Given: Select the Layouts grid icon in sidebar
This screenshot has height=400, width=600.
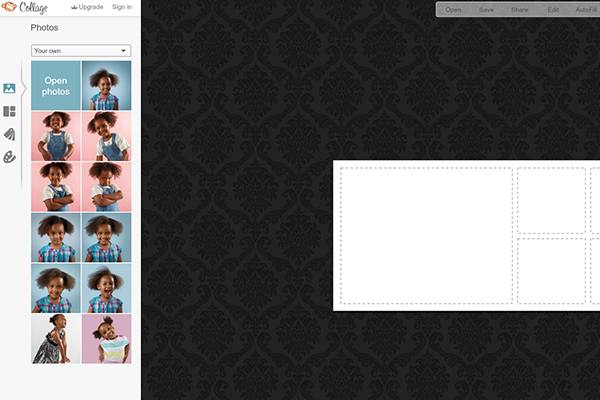Looking at the screenshot, I should (10, 111).
